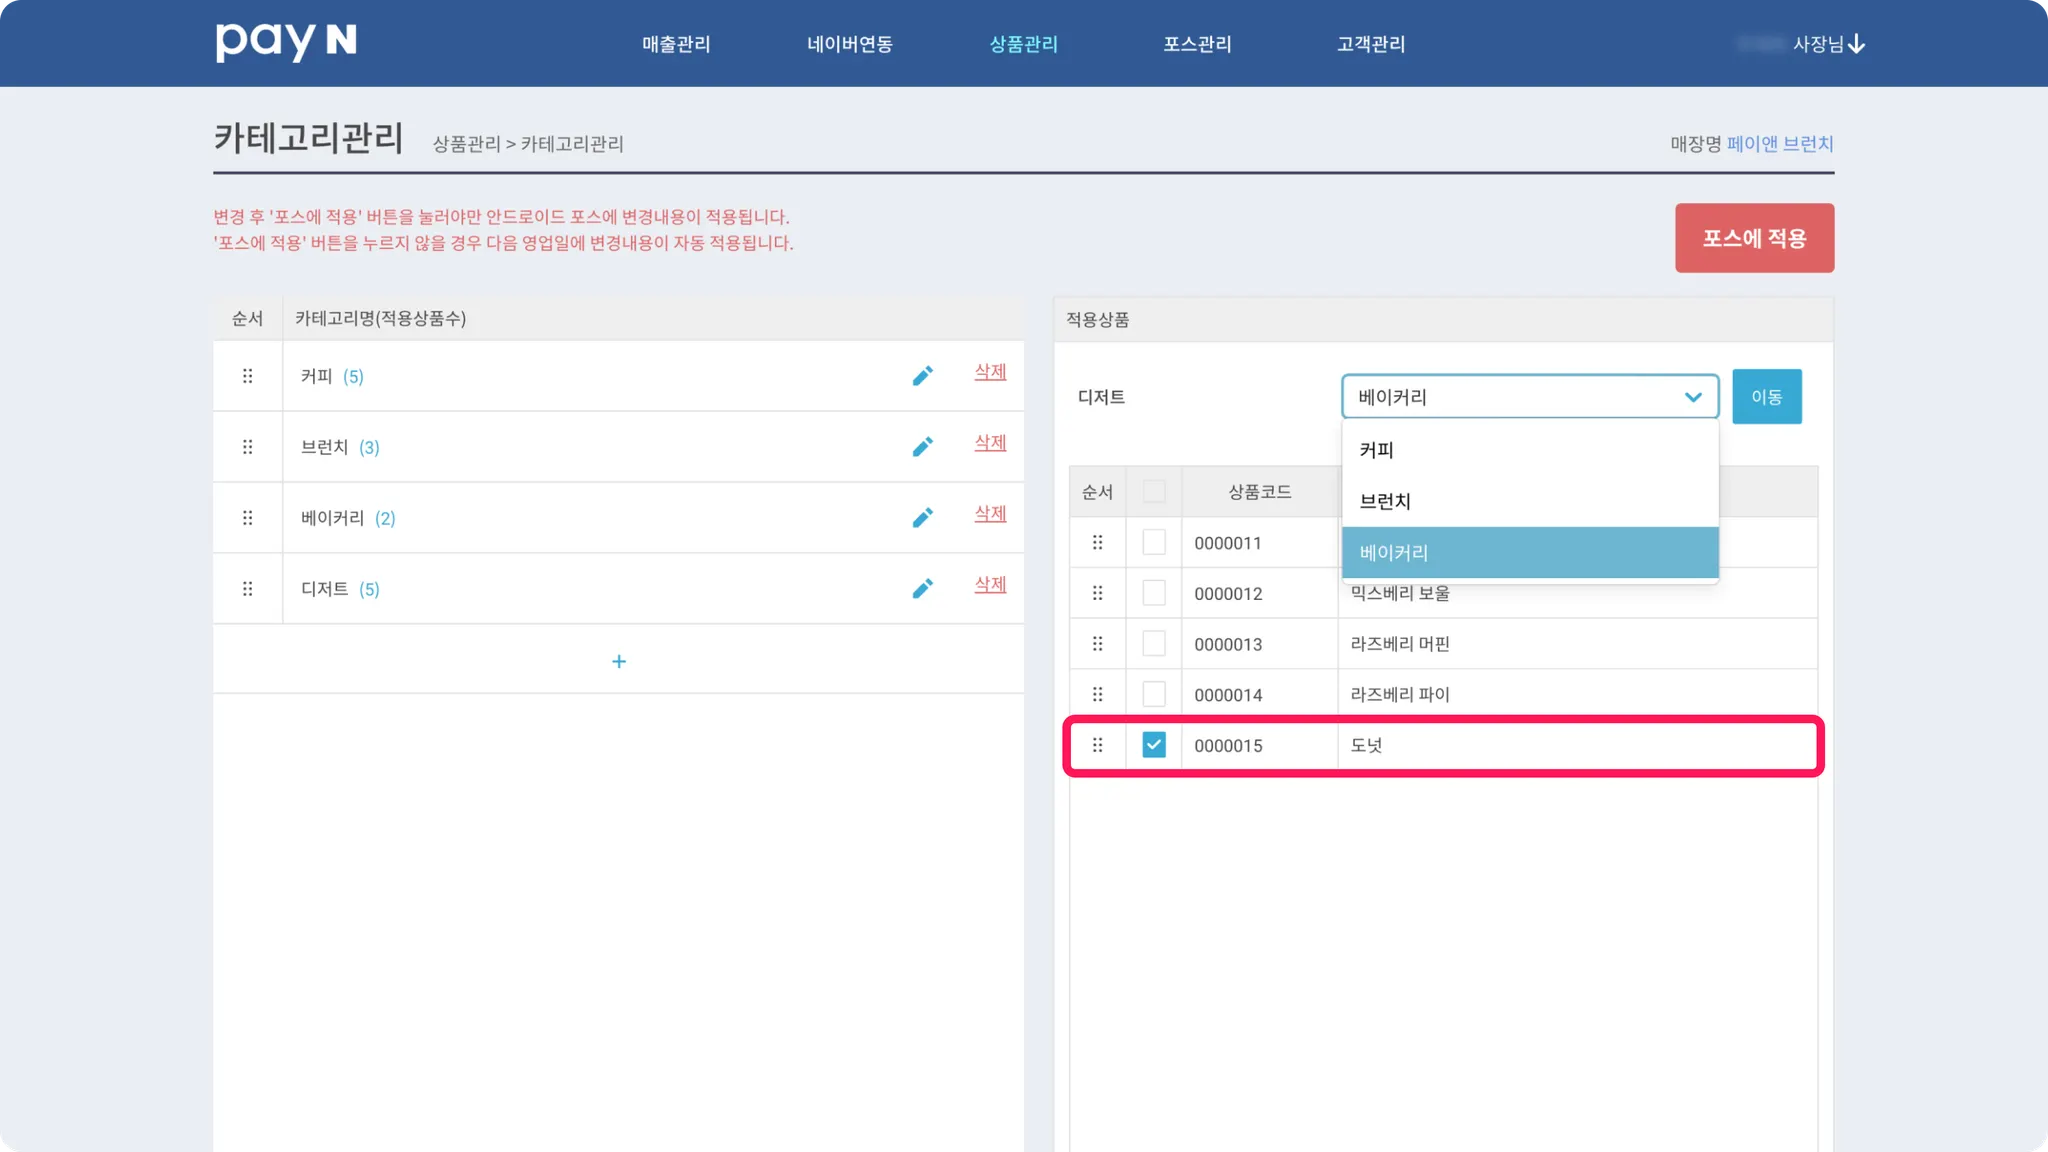Click the pencil icon next to 디저트
The width and height of the screenshot is (2048, 1152).
point(922,589)
